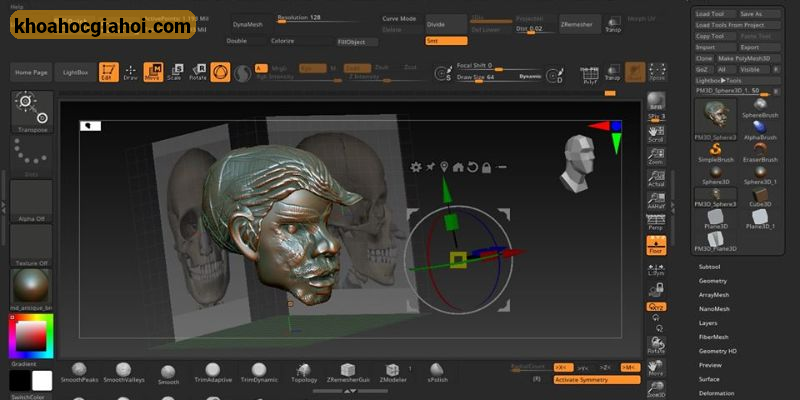Select the SimpleBrush tool thumbnail
This screenshot has height=400, width=800.
(716, 153)
